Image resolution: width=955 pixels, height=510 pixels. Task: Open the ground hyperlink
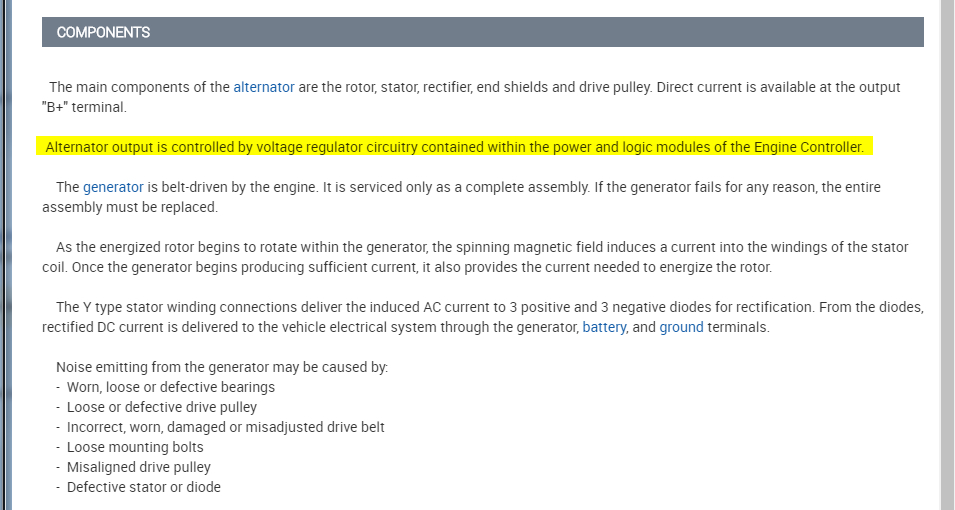[x=681, y=327]
